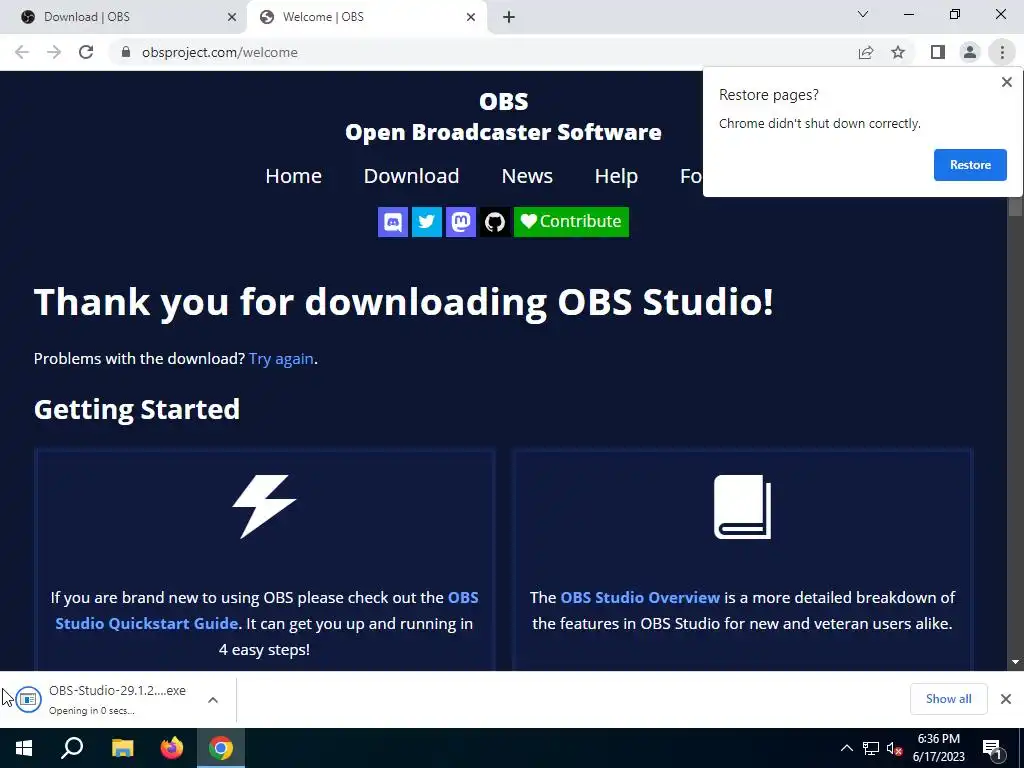This screenshot has height=768, width=1024.
Task: Open a new browser tab
Action: pyautogui.click(x=509, y=17)
